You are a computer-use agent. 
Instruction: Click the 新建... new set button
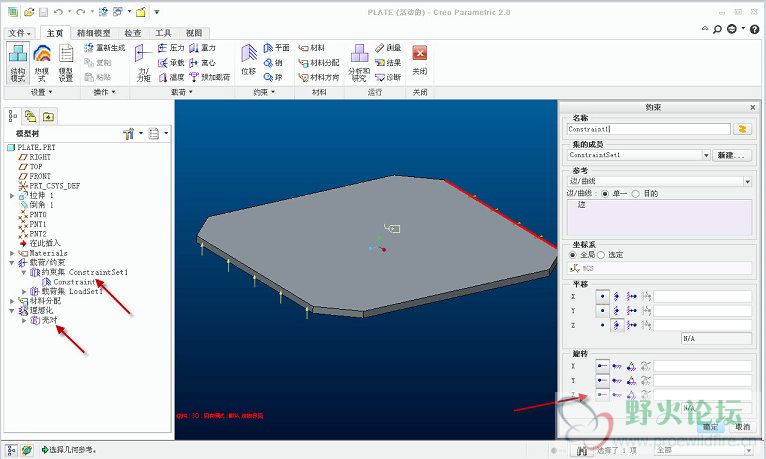[731, 155]
